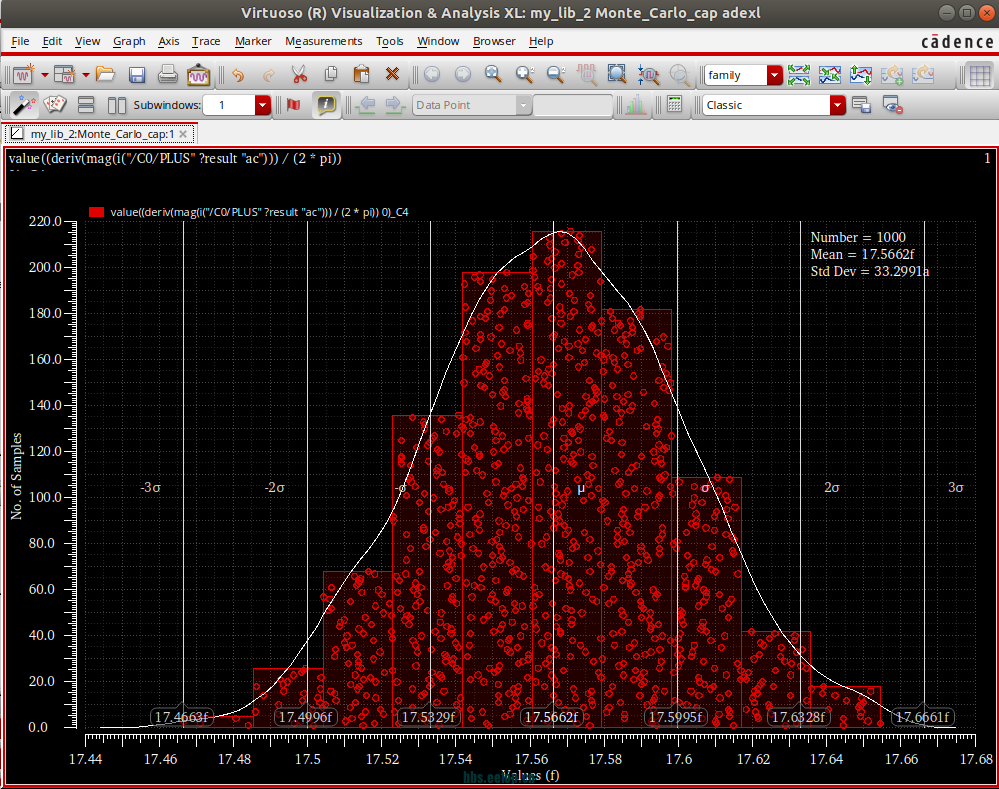The height and width of the screenshot is (789, 999).
Task: Click the playing cards layout icon
Action: click(54, 105)
